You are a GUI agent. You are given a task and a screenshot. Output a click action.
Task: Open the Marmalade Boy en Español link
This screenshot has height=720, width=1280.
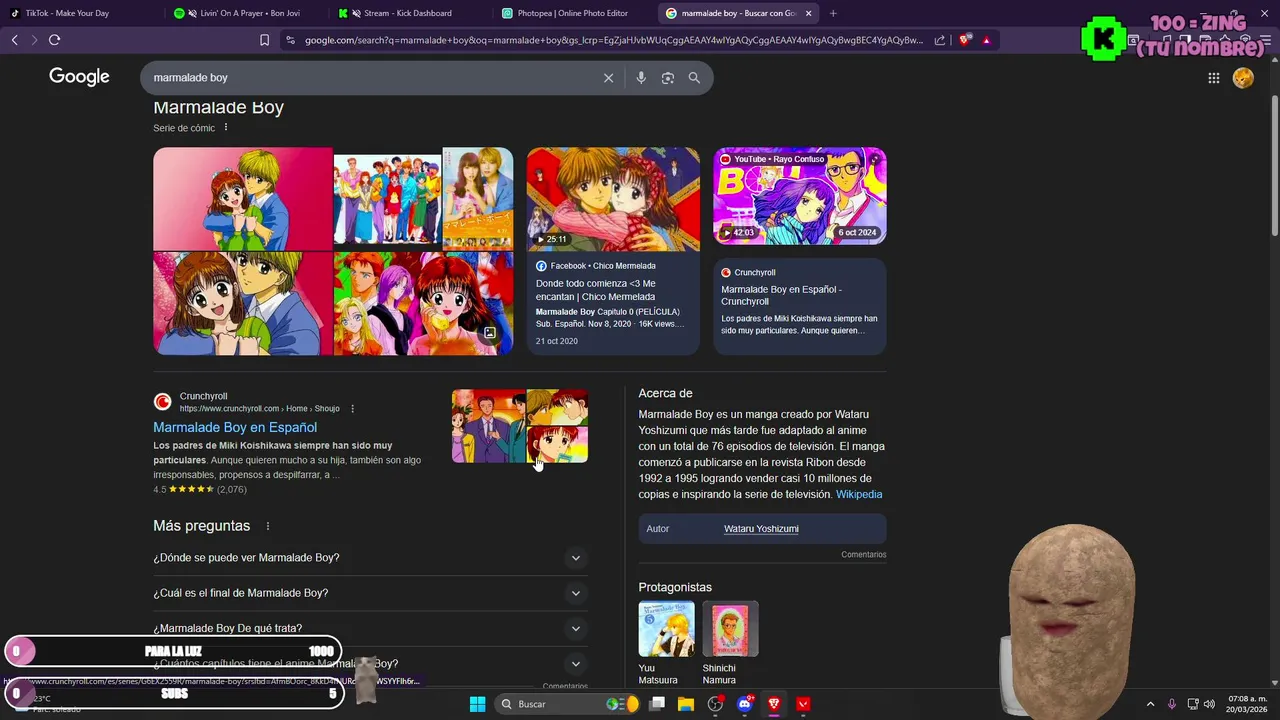pyautogui.click(x=235, y=427)
